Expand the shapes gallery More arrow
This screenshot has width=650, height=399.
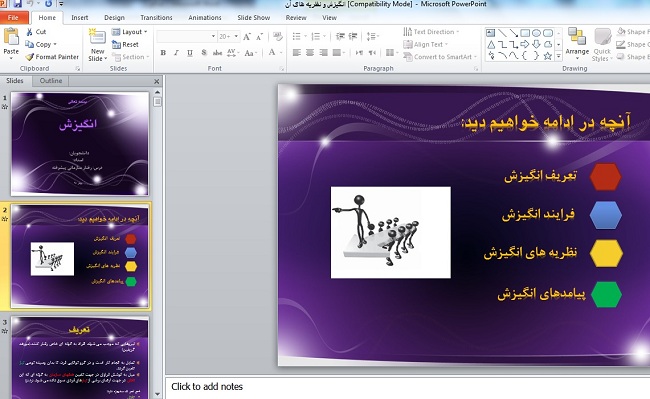[x=558, y=56]
